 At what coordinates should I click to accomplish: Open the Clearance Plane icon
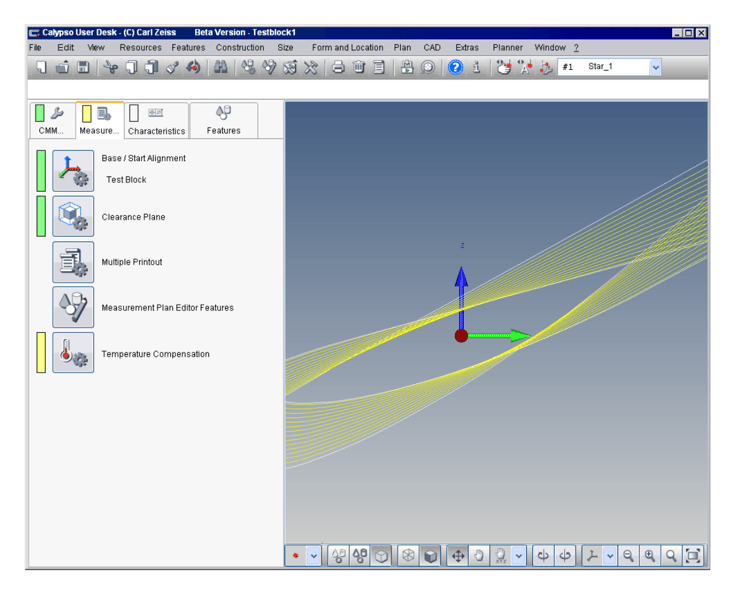73,216
